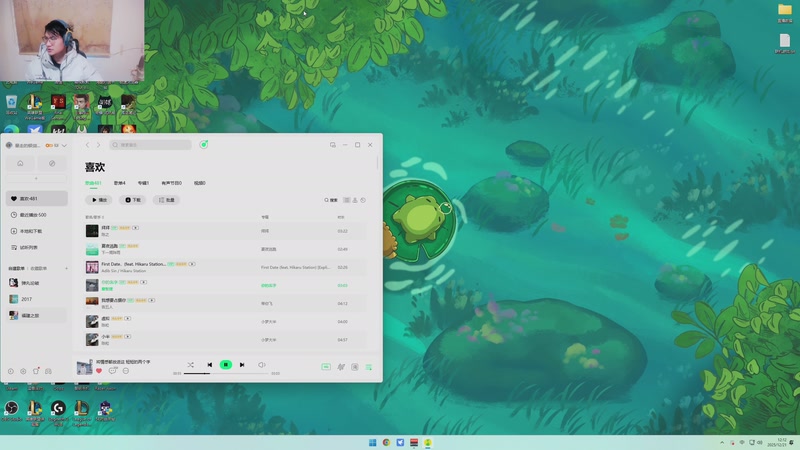Play MV for the 03:22 song
This screenshot has width=800, height=450.
point(135,228)
